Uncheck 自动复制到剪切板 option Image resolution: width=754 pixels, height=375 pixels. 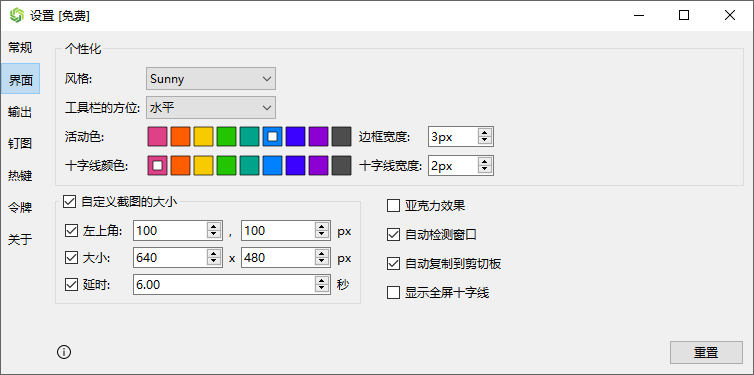393,264
